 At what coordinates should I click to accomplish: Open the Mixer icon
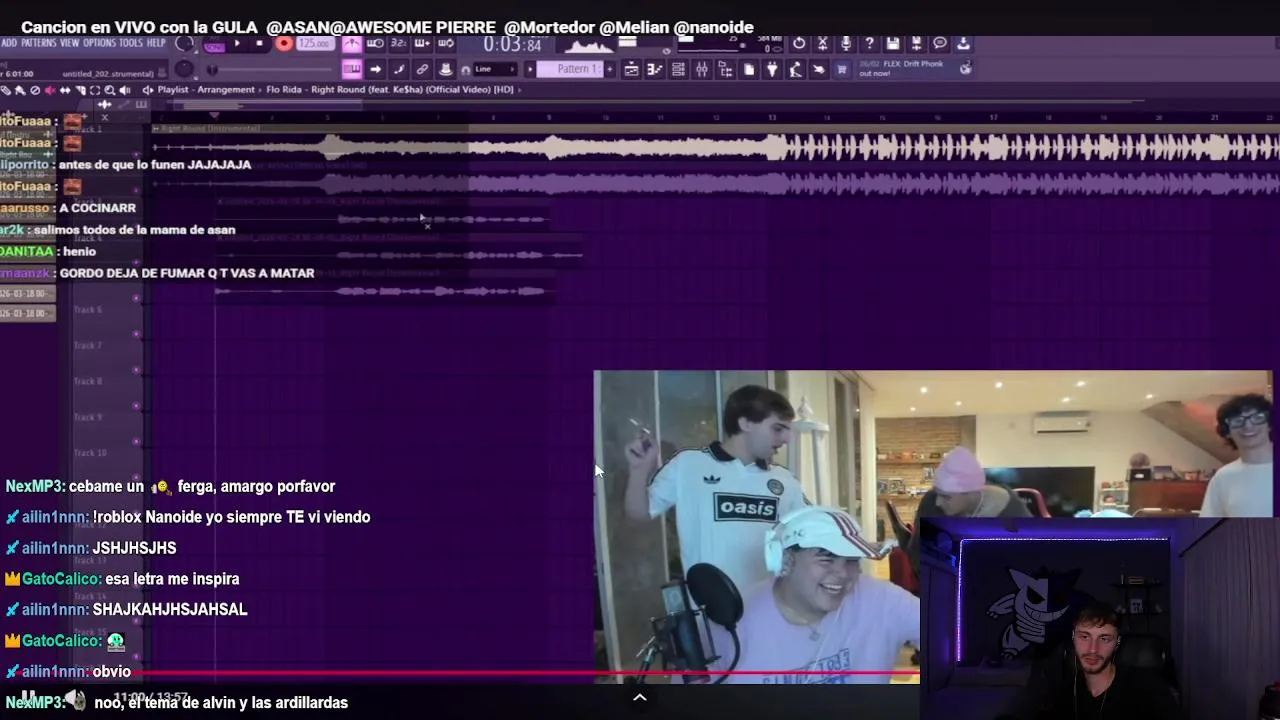(x=702, y=69)
